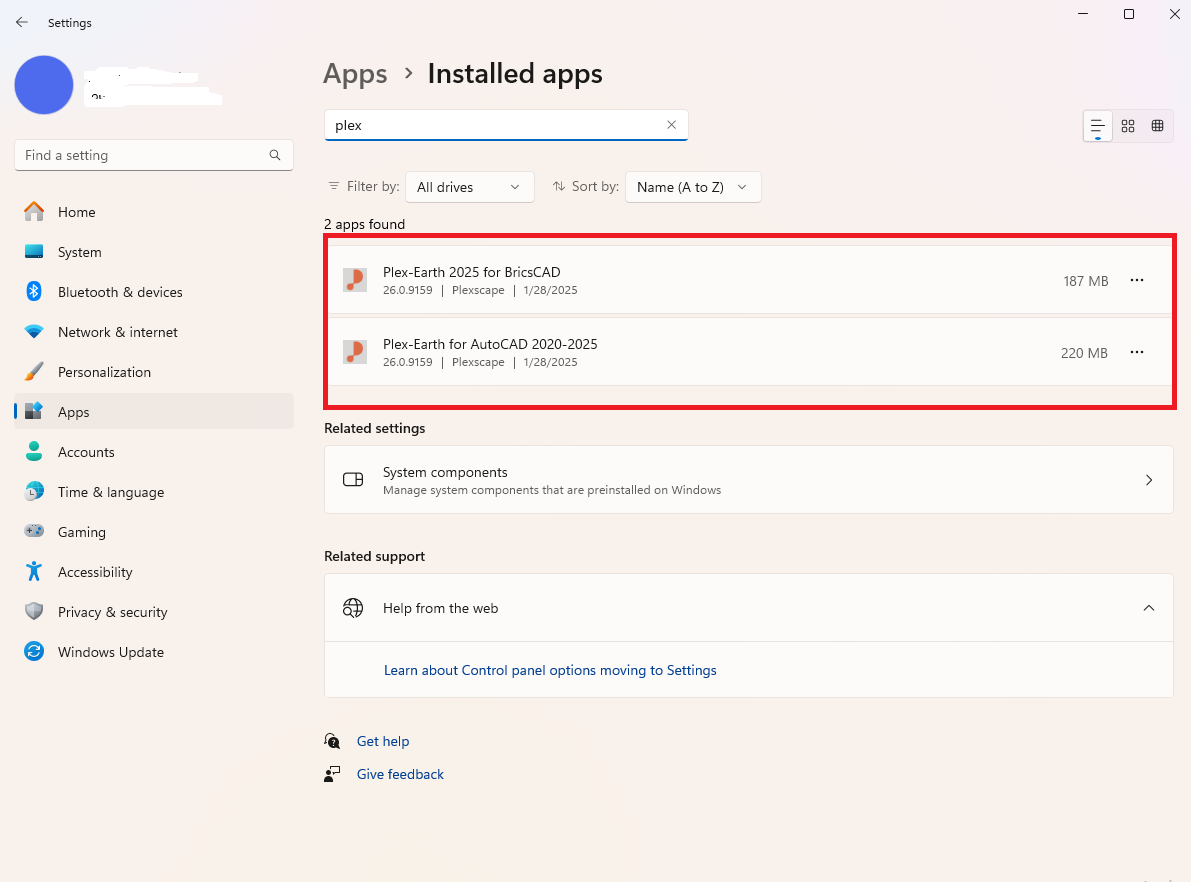The height and width of the screenshot is (882, 1191).
Task: Click the Help from the web globe icon
Action: 352,608
